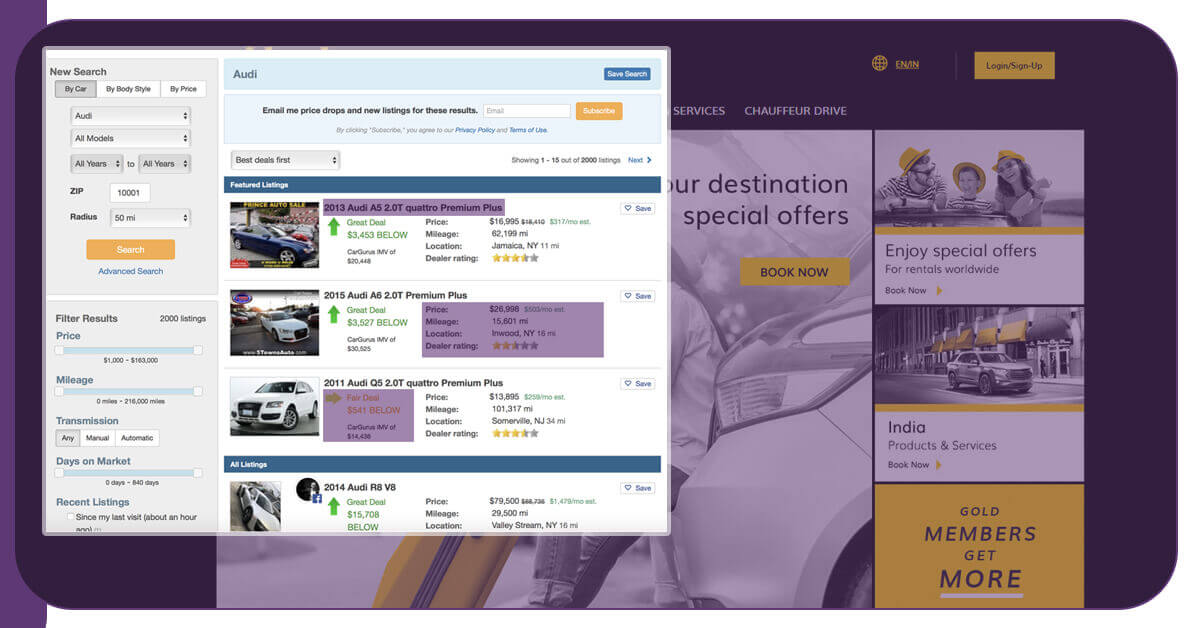Open the ending All Years dropdown
Viewport: 1200px width, 628px height.
[164, 163]
